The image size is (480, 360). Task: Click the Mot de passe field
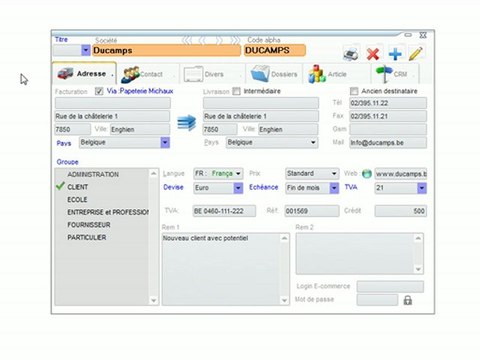click(377, 300)
